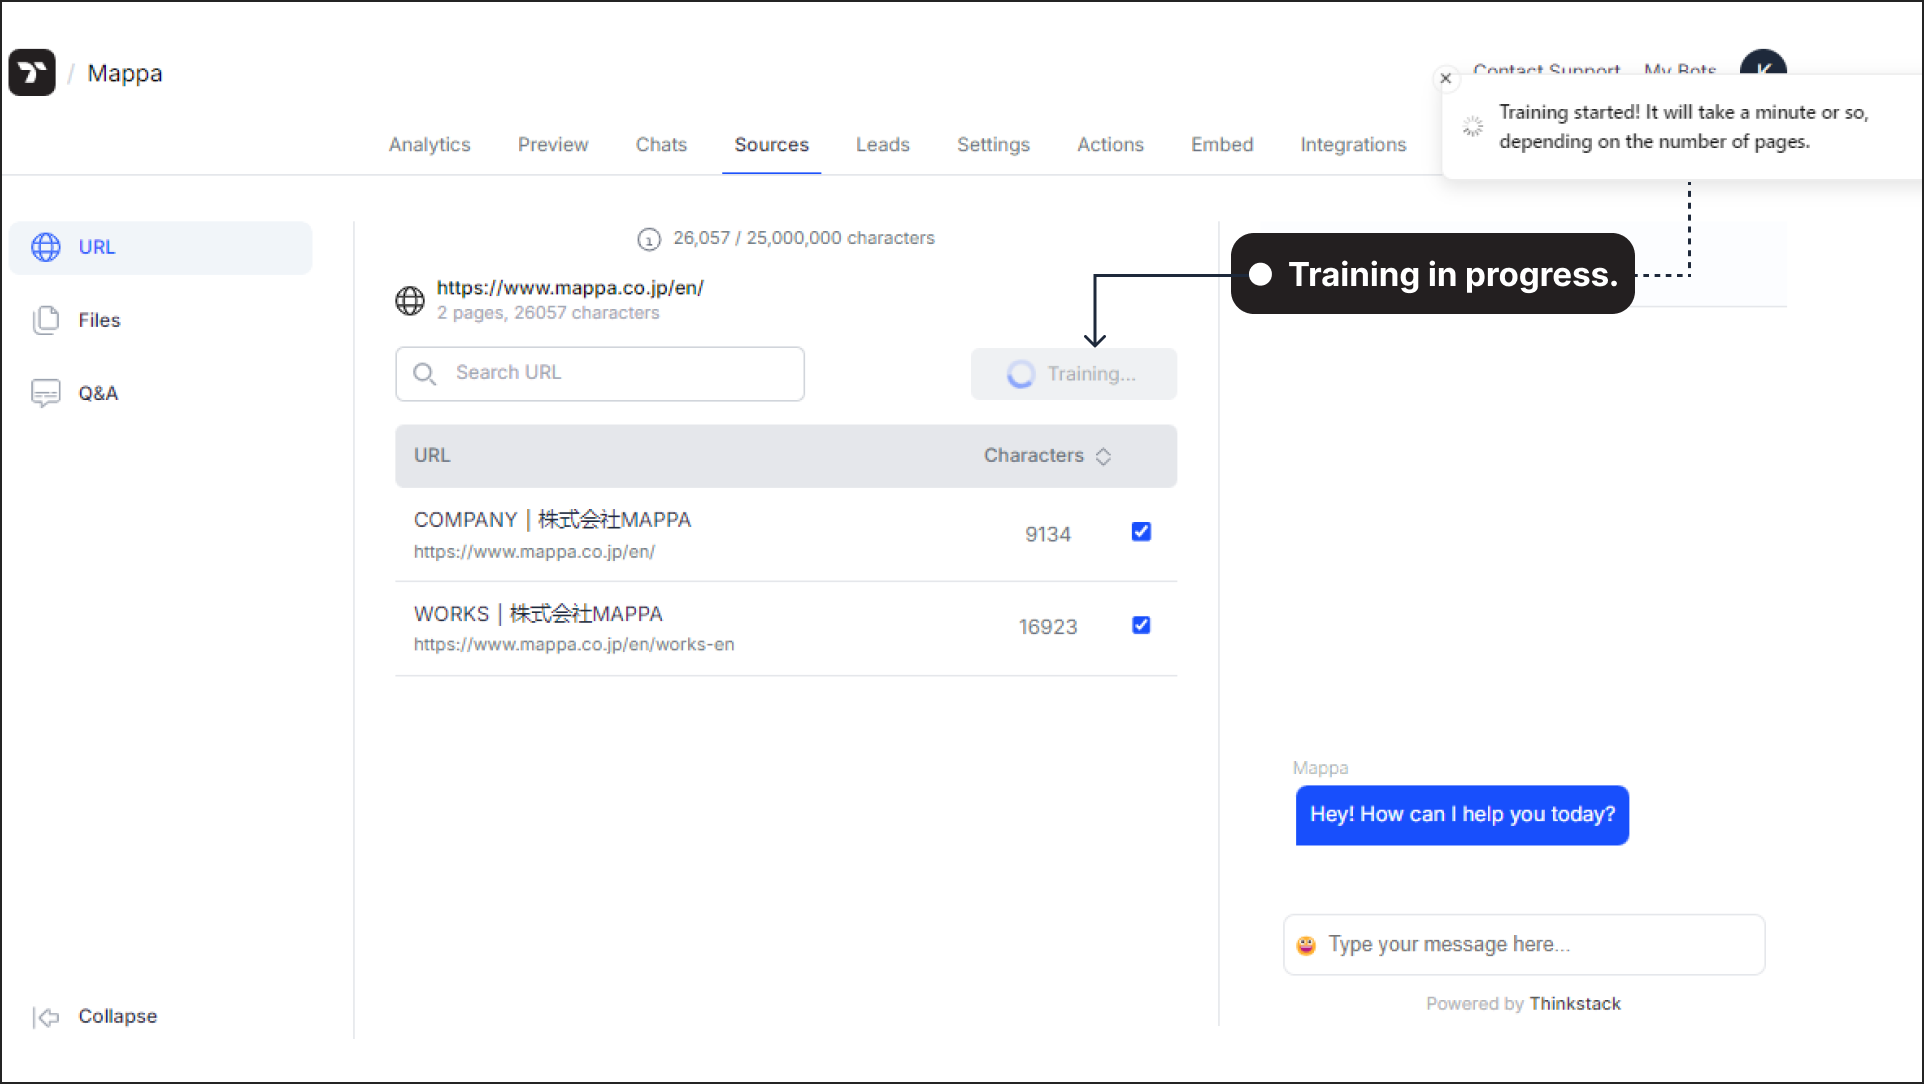Click the 16923 character count
The image size is (1924, 1084).
[1047, 627]
